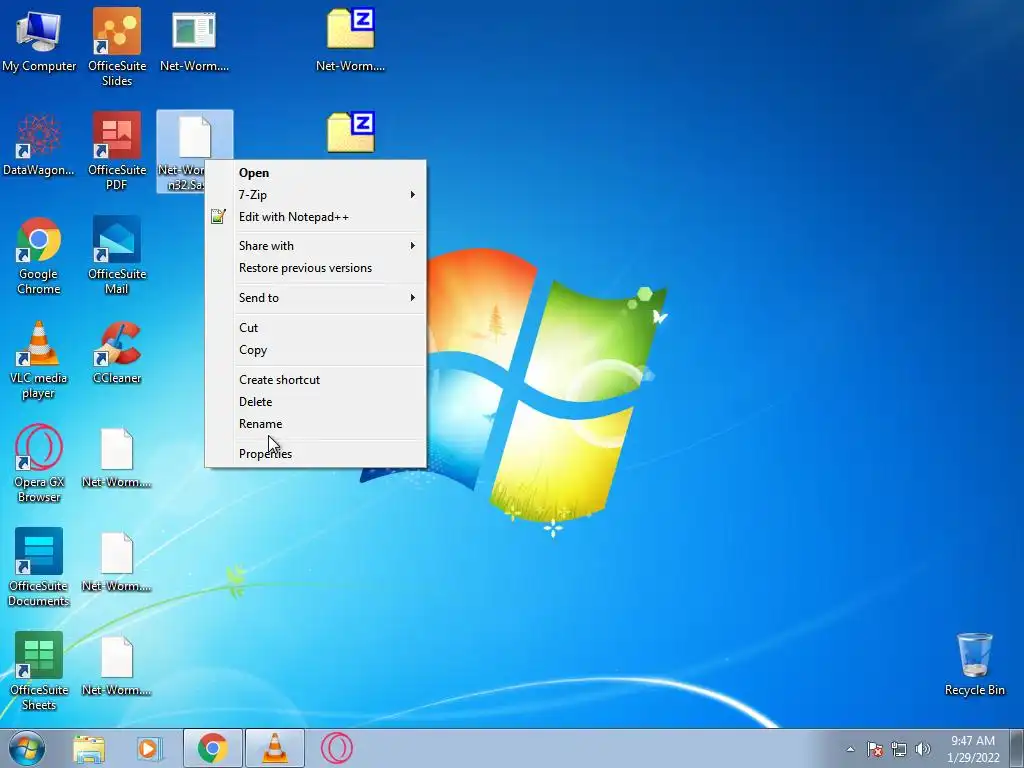Viewport: 1024px width, 768px height.
Task: Launch Windows Media Player from the taskbar
Action: point(148,748)
